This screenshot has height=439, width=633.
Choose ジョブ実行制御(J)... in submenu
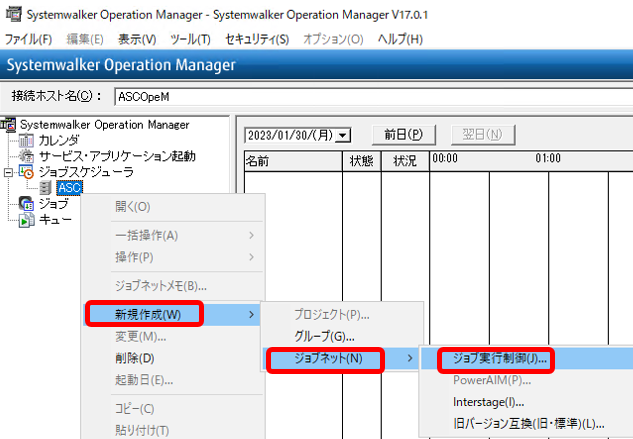click(527, 358)
